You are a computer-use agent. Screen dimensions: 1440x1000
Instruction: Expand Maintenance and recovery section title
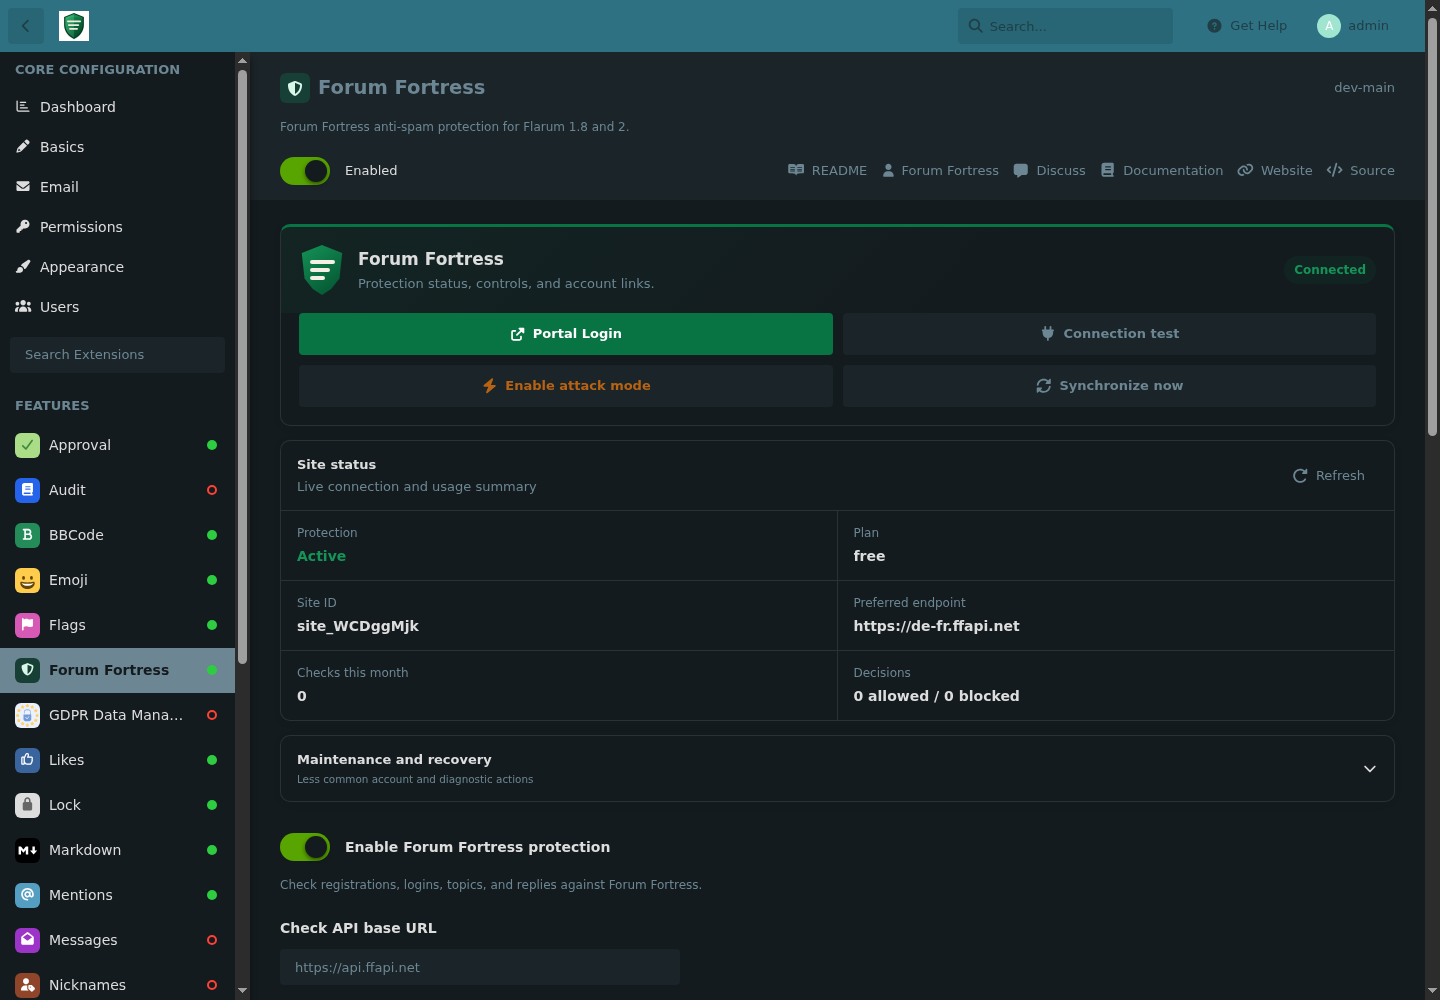point(394,760)
